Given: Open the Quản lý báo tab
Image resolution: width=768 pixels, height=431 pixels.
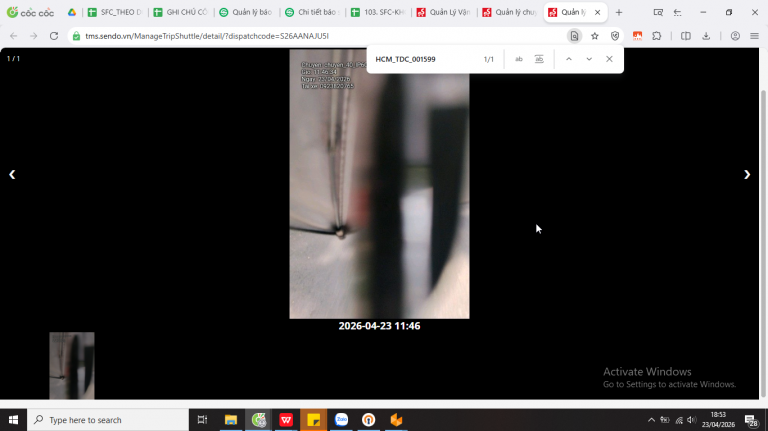Looking at the screenshot, I should 246,12.
